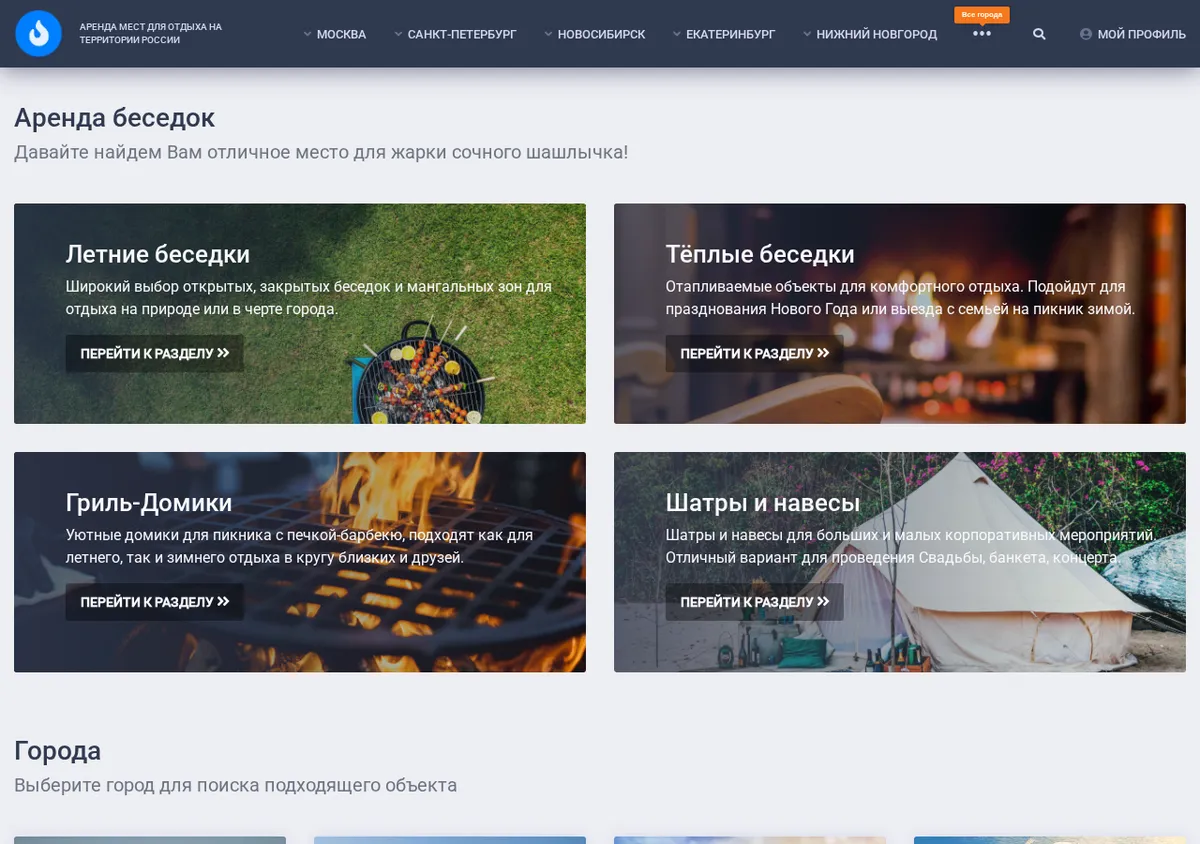Click the orange 'Все города' badge
This screenshot has height=844, width=1200.
[x=982, y=15]
